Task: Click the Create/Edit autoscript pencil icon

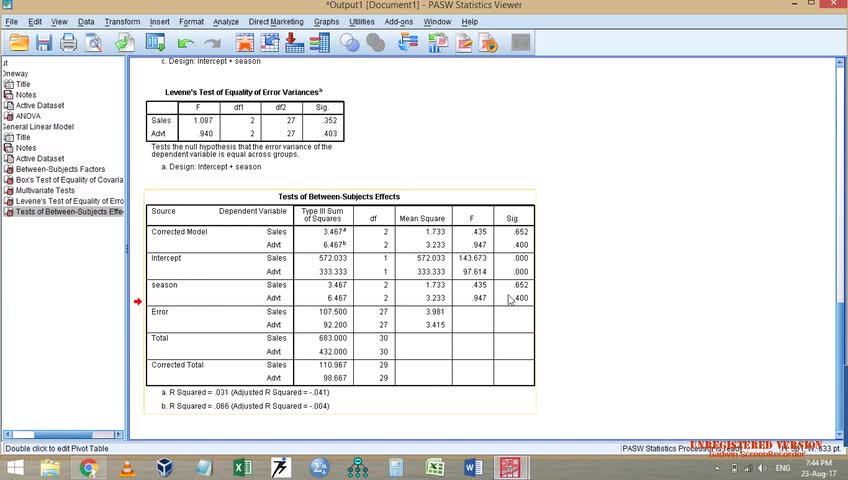Action: tap(464, 42)
